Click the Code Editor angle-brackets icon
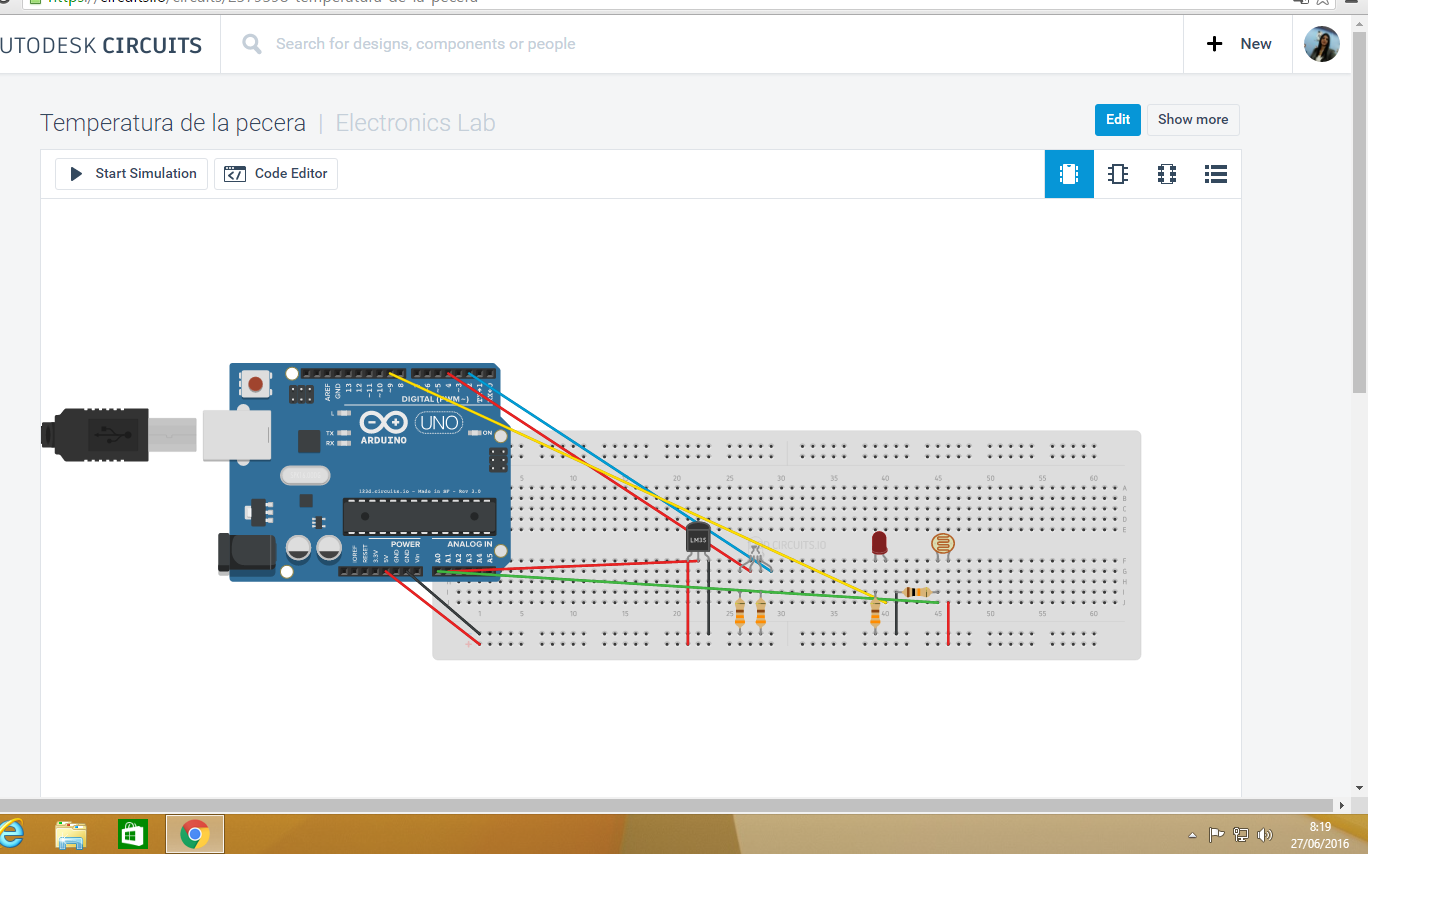 click(234, 173)
